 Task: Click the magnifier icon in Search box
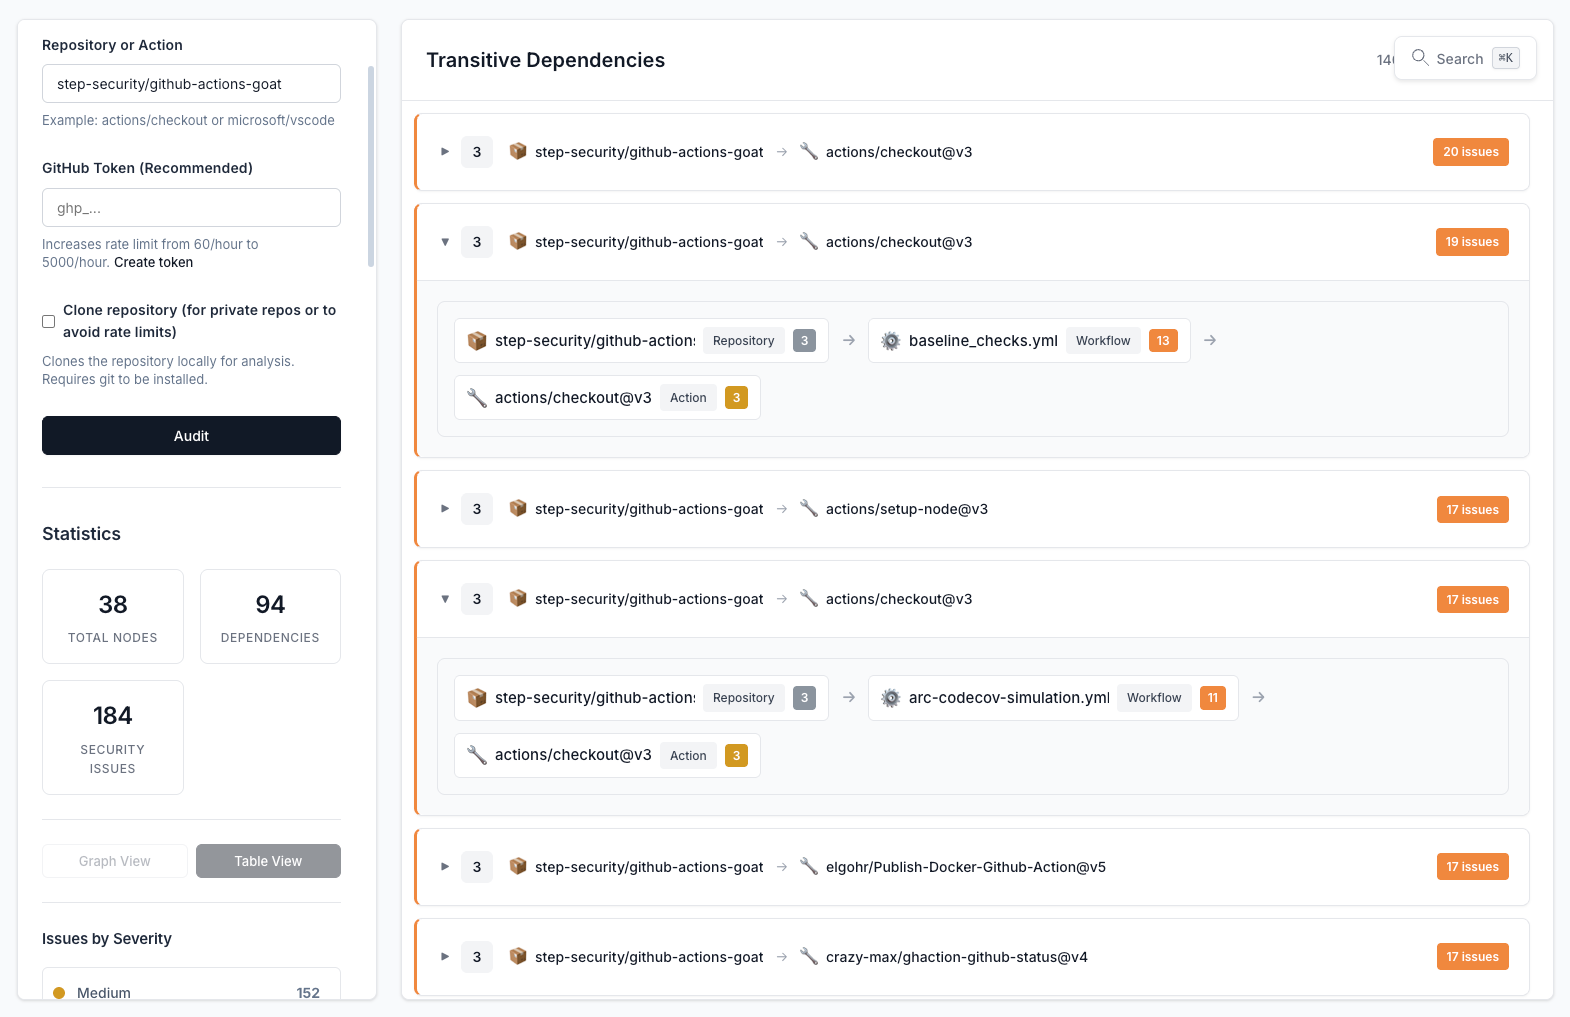(1419, 58)
